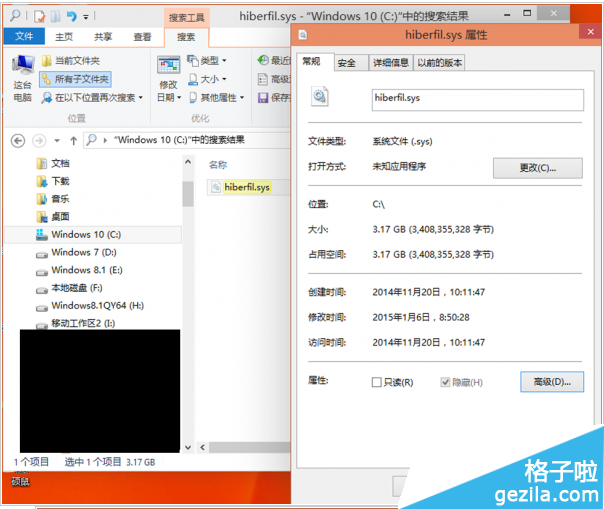Select Windows 10 (C:) drive
Viewport: 604px width, 509px height.
(x=93, y=235)
